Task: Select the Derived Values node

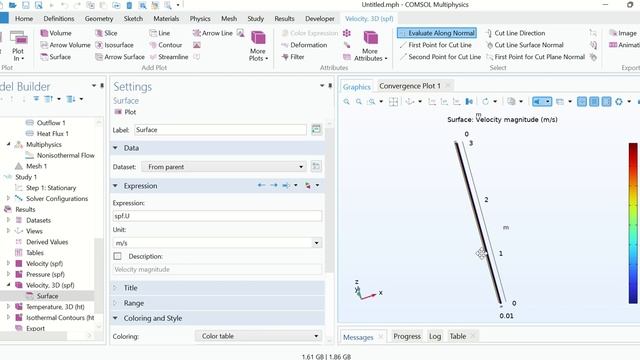Action: point(42,242)
